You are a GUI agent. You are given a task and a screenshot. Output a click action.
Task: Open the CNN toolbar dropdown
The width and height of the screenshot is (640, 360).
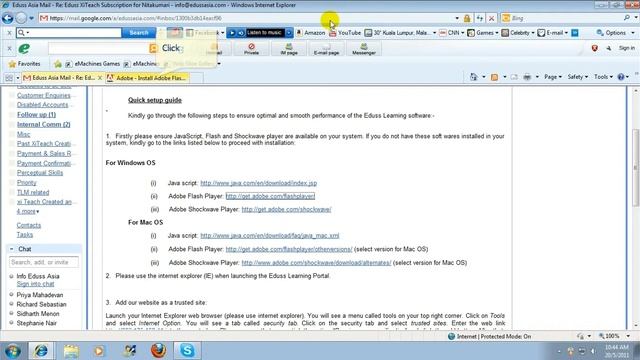click(x=462, y=33)
